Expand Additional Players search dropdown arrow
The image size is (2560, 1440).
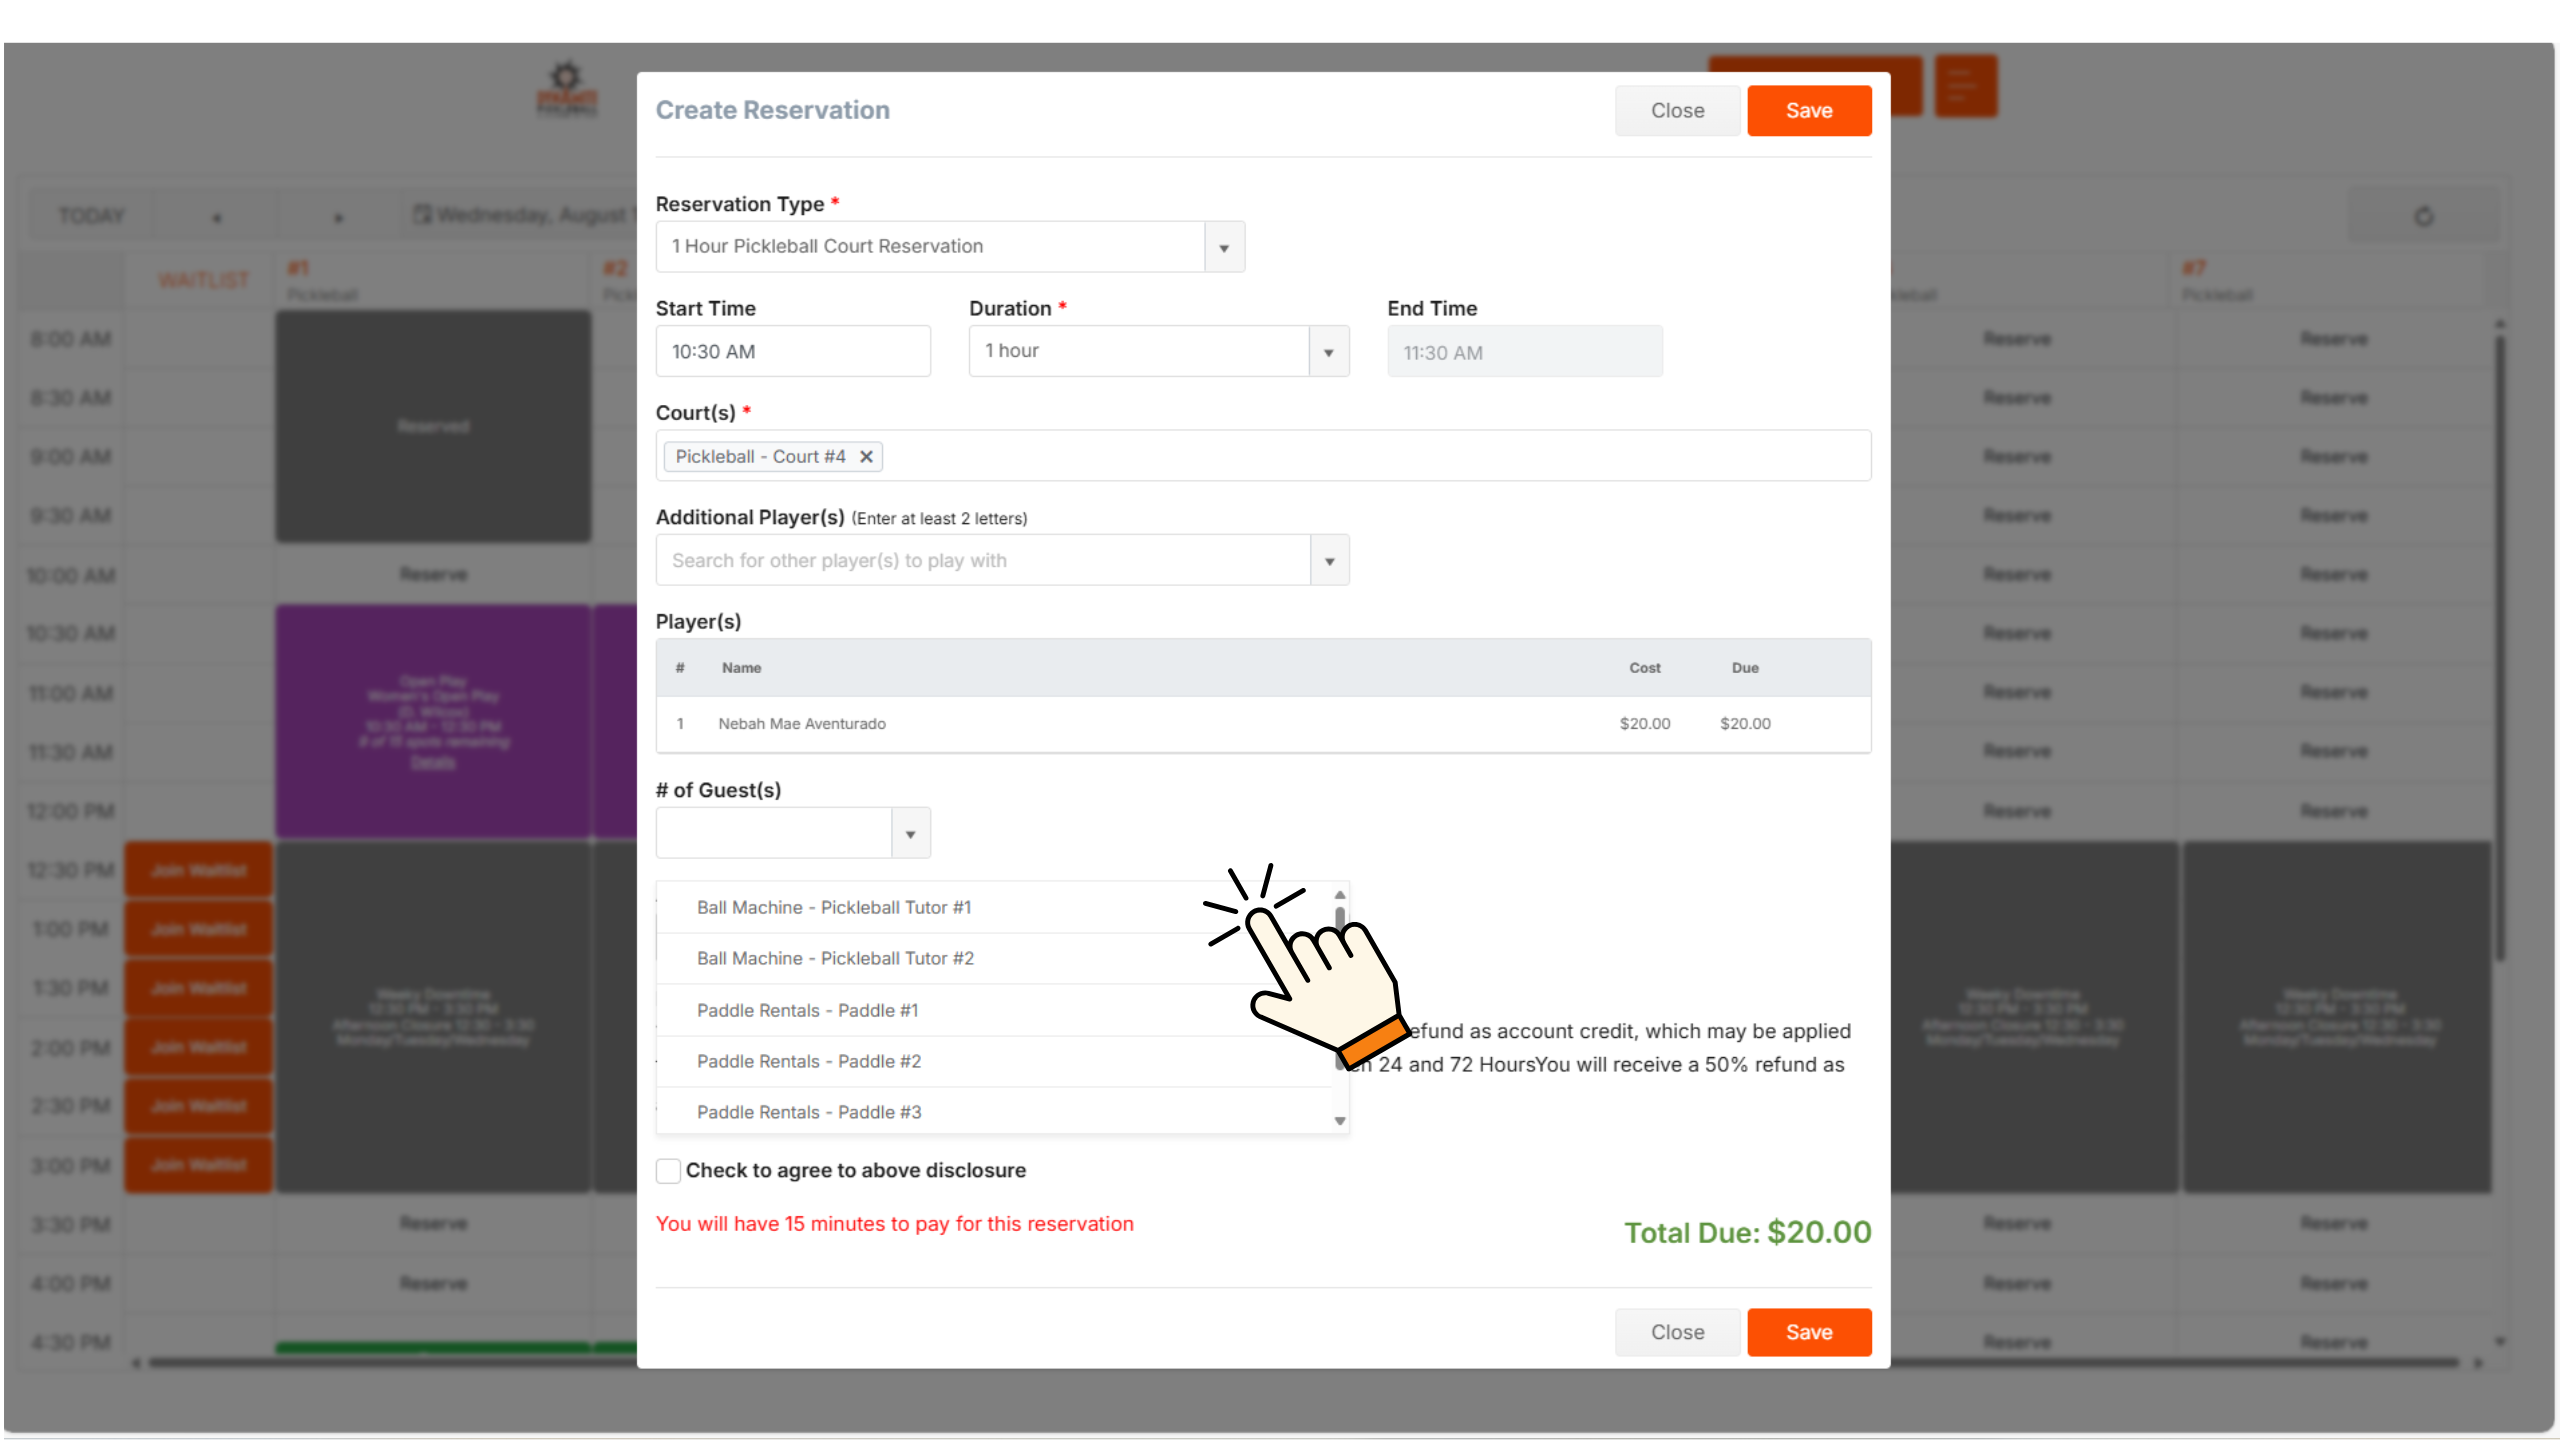pyautogui.click(x=1329, y=561)
